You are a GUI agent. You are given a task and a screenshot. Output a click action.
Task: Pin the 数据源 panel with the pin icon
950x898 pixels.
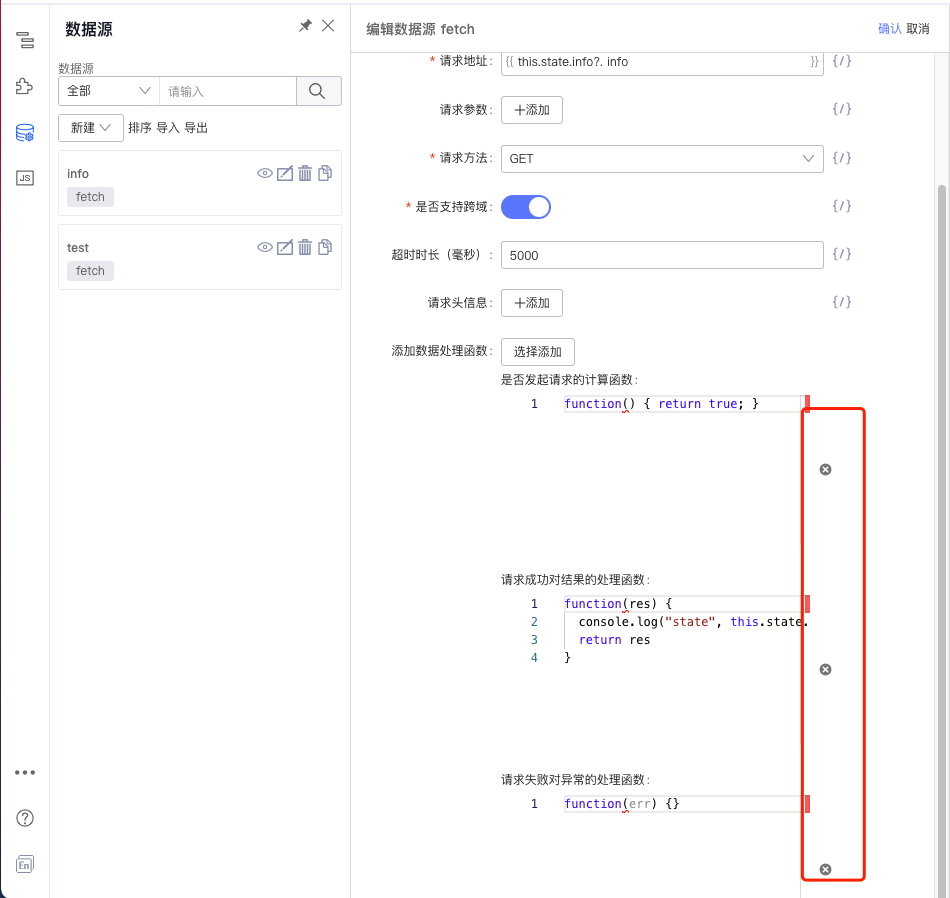pyautogui.click(x=307, y=26)
